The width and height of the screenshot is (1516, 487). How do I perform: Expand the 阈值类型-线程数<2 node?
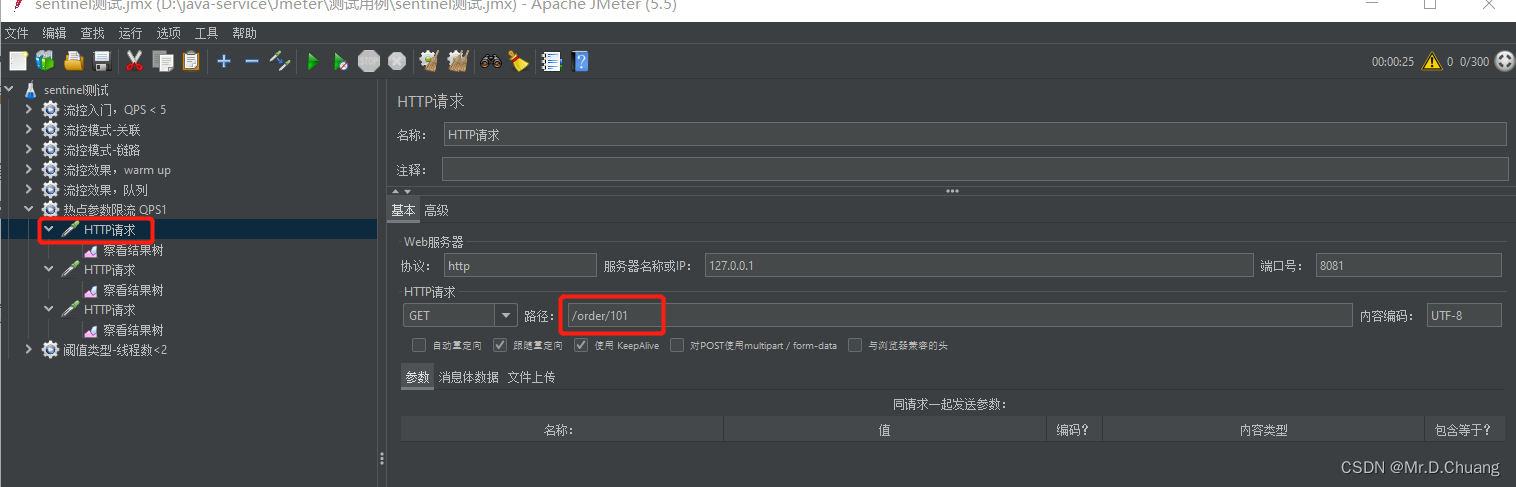tap(29, 350)
